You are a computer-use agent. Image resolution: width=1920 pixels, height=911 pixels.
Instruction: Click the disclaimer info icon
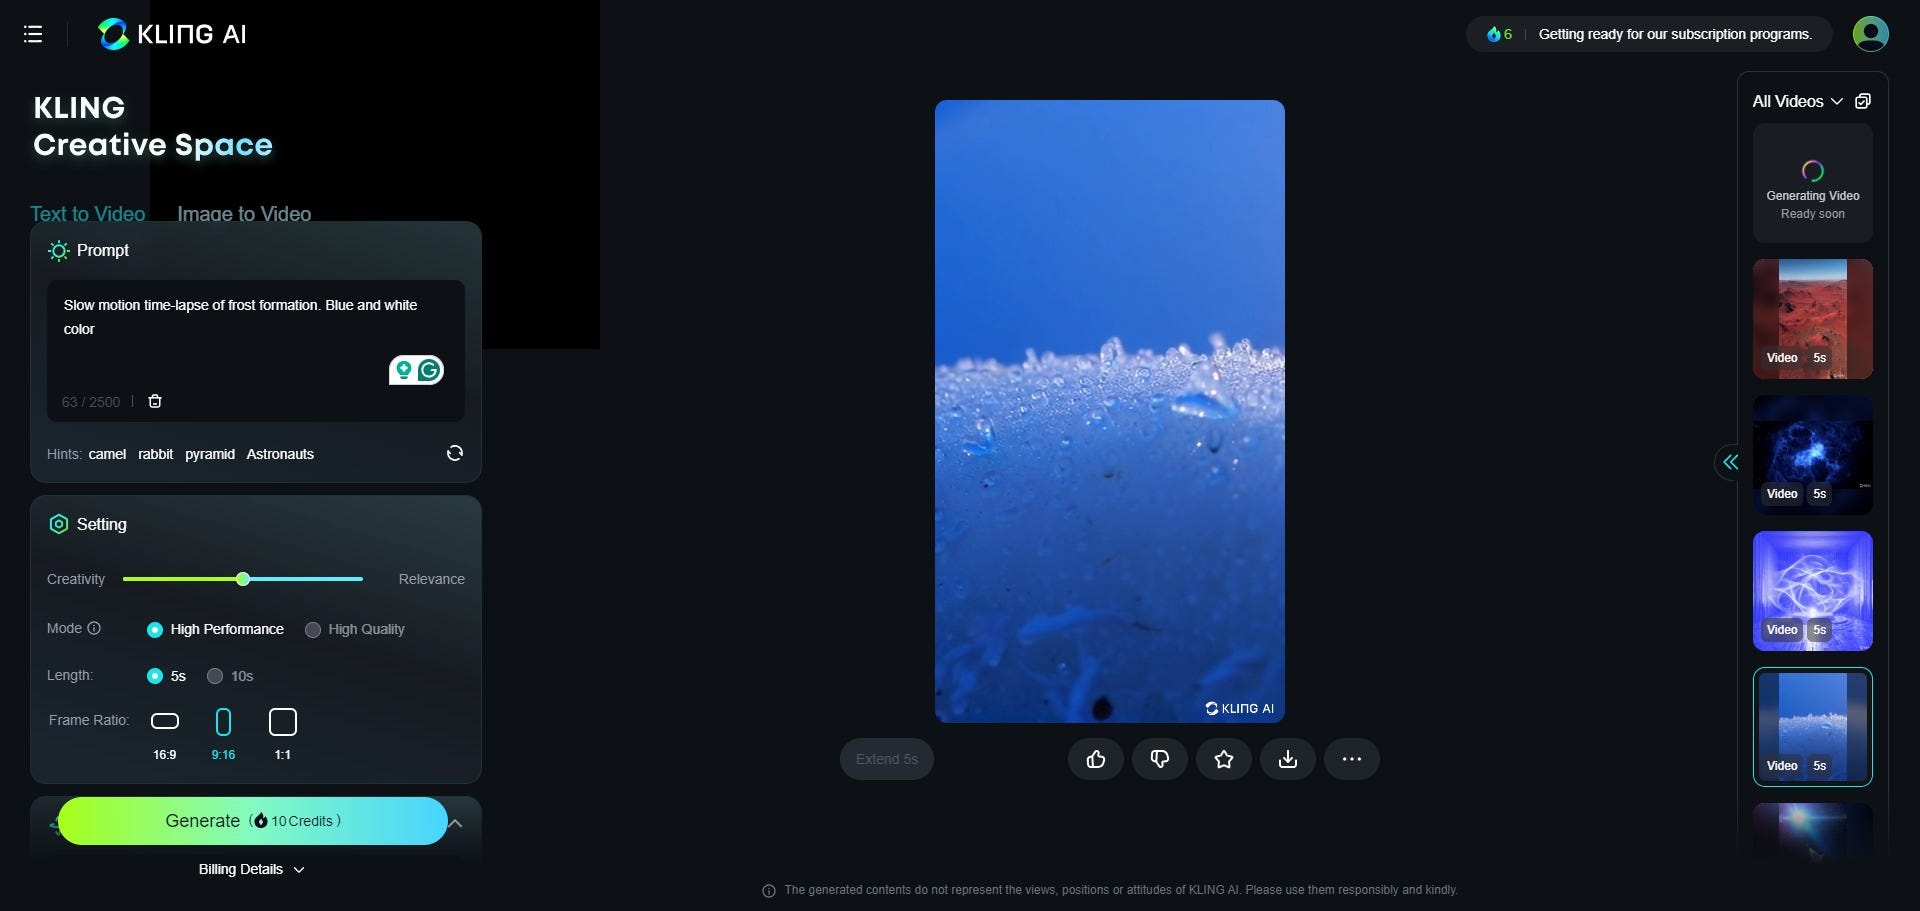click(769, 891)
